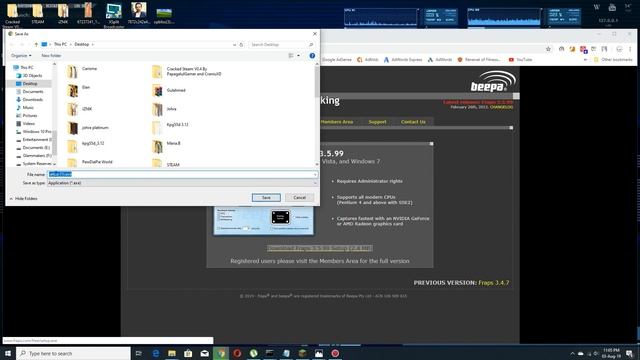Screen dimensions: 640x360
Task: Open Microsoft Store from taskbar
Action: (188, 353)
